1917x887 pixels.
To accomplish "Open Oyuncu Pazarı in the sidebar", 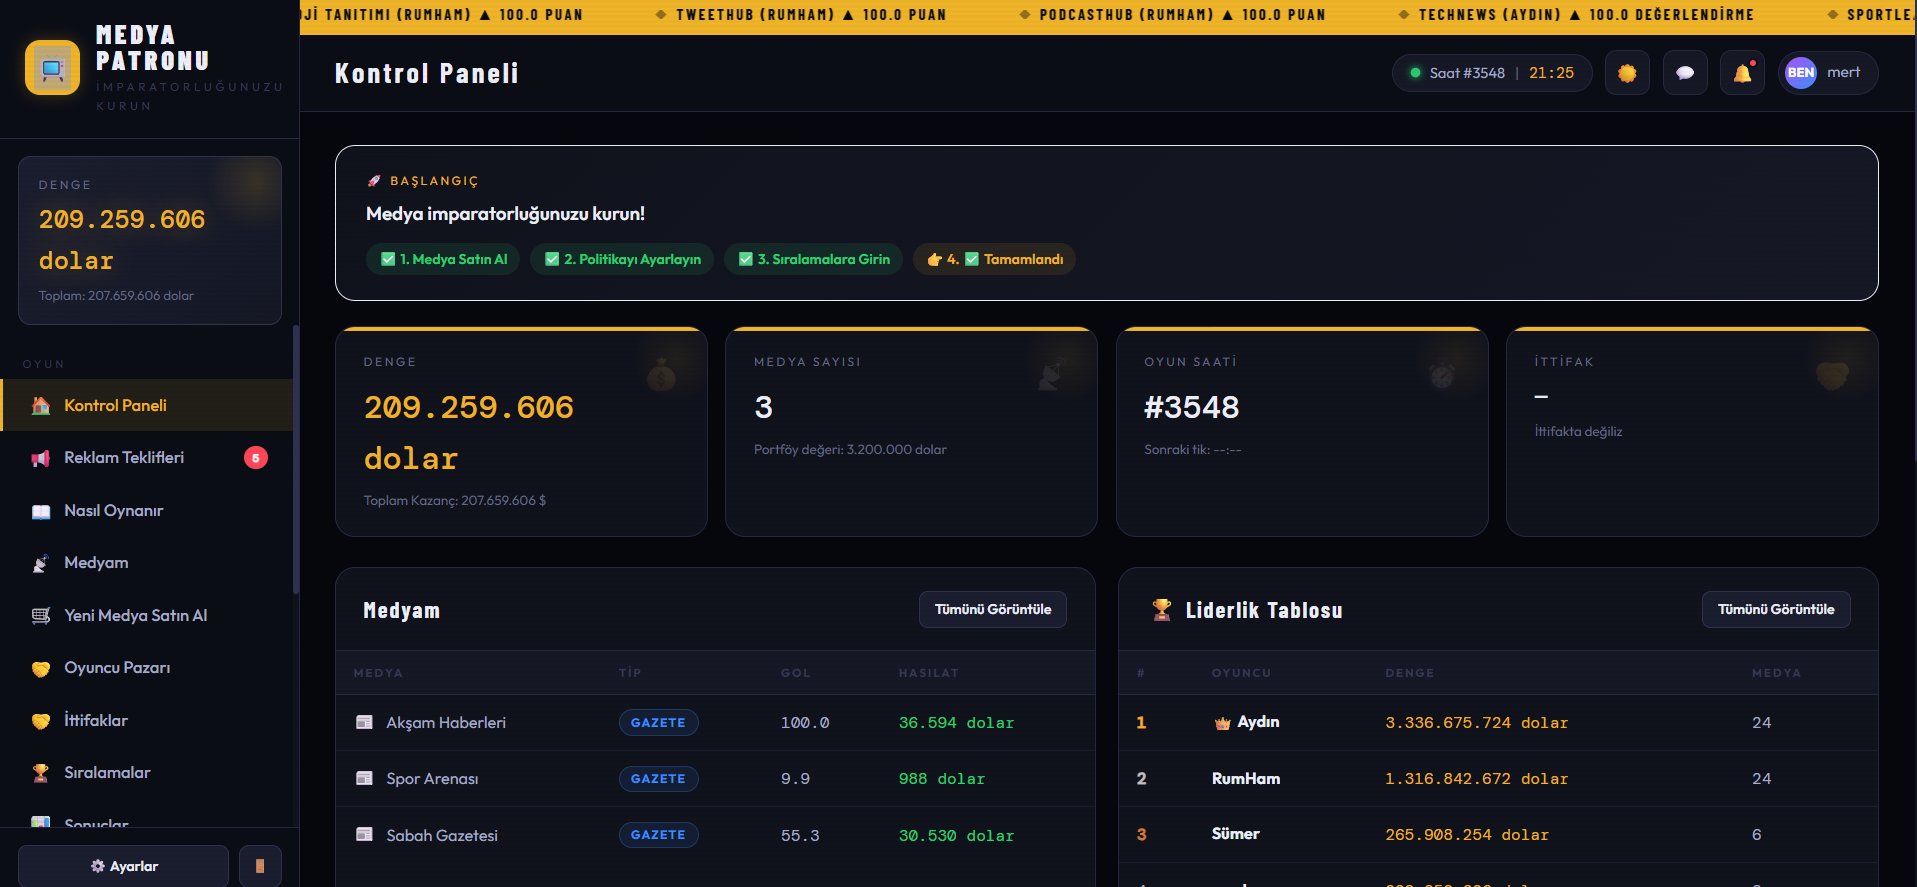I will 147,668.
